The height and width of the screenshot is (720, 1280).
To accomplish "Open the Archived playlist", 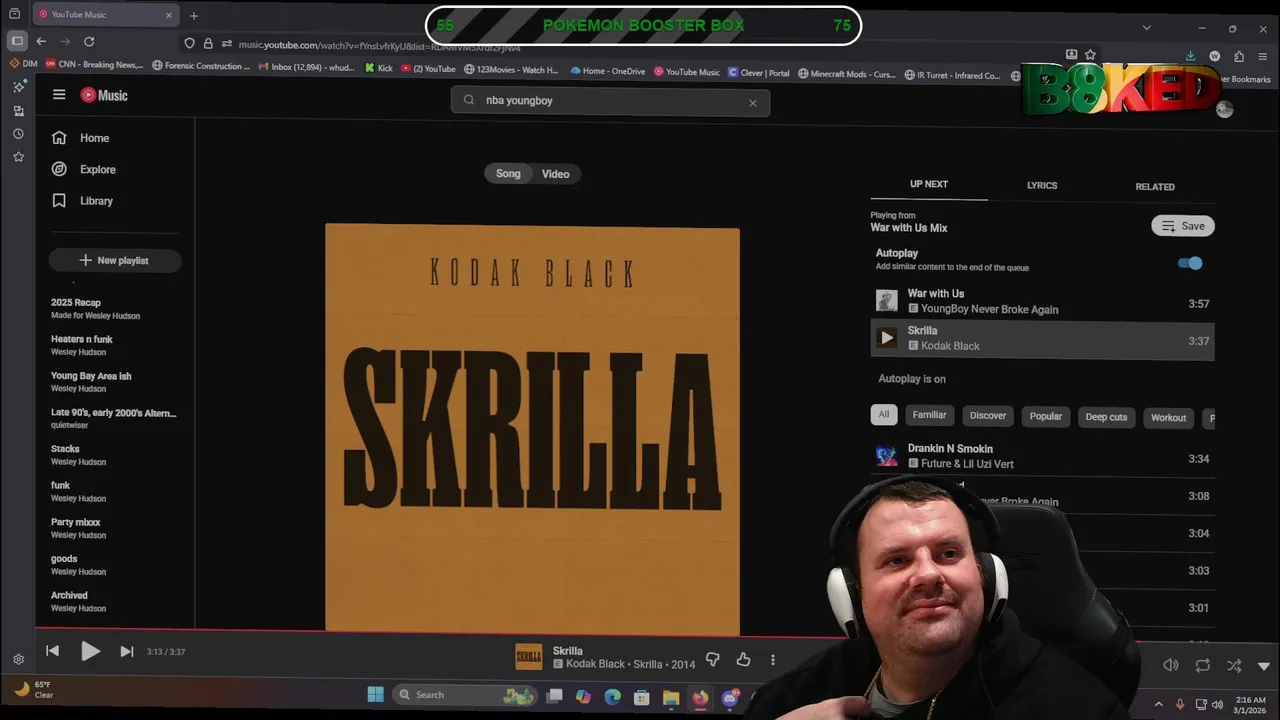I will point(69,595).
